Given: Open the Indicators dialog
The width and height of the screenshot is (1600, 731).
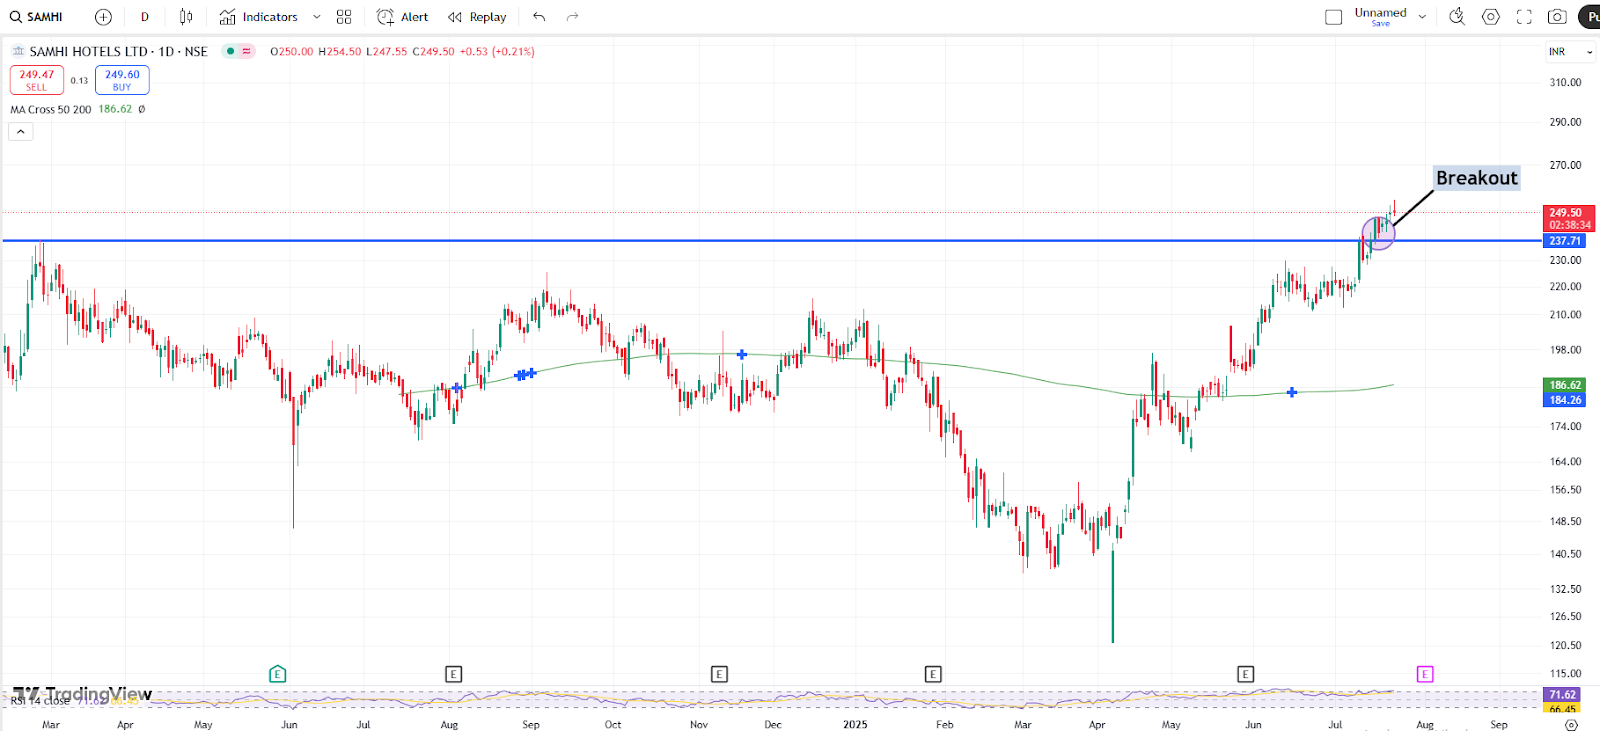Looking at the screenshot, I should point(258,17).
